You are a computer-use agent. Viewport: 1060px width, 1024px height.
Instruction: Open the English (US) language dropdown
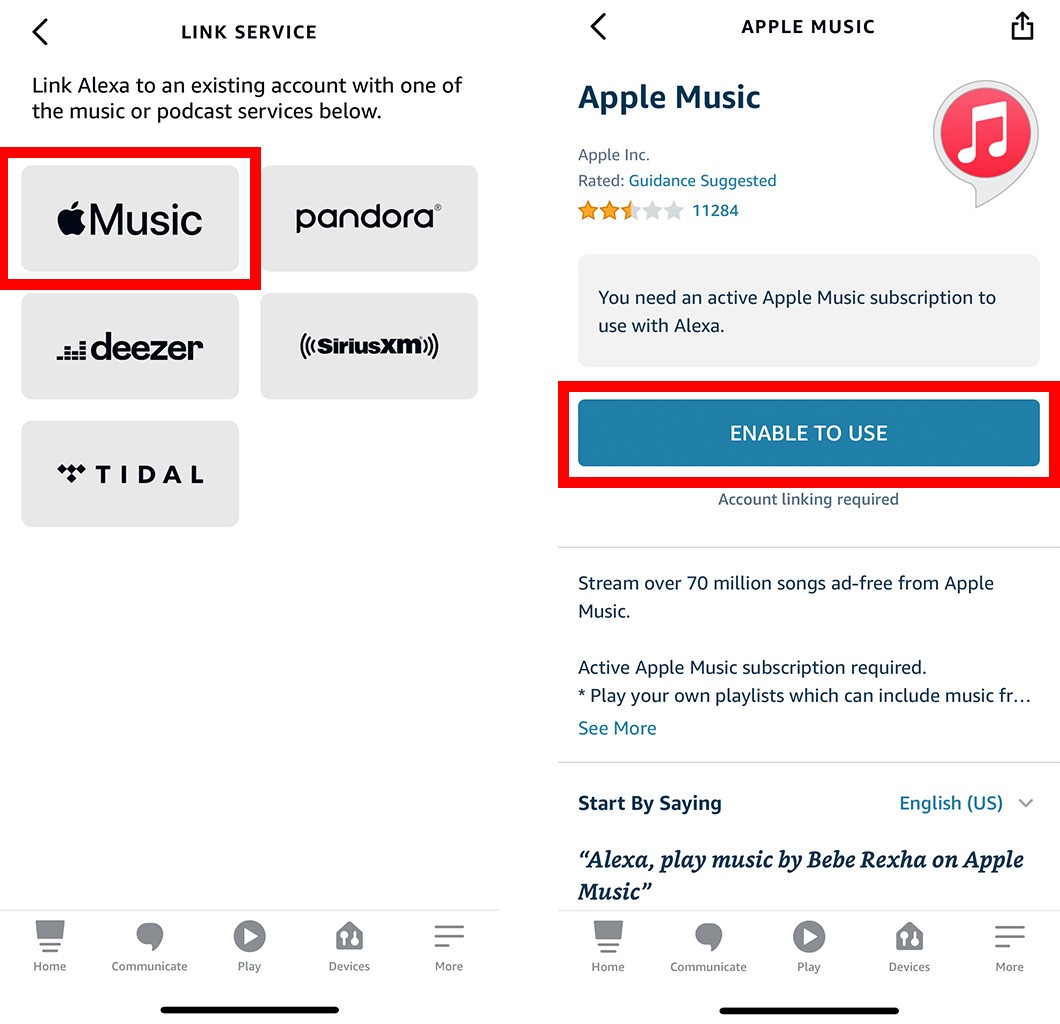click(x=951, y=803)
